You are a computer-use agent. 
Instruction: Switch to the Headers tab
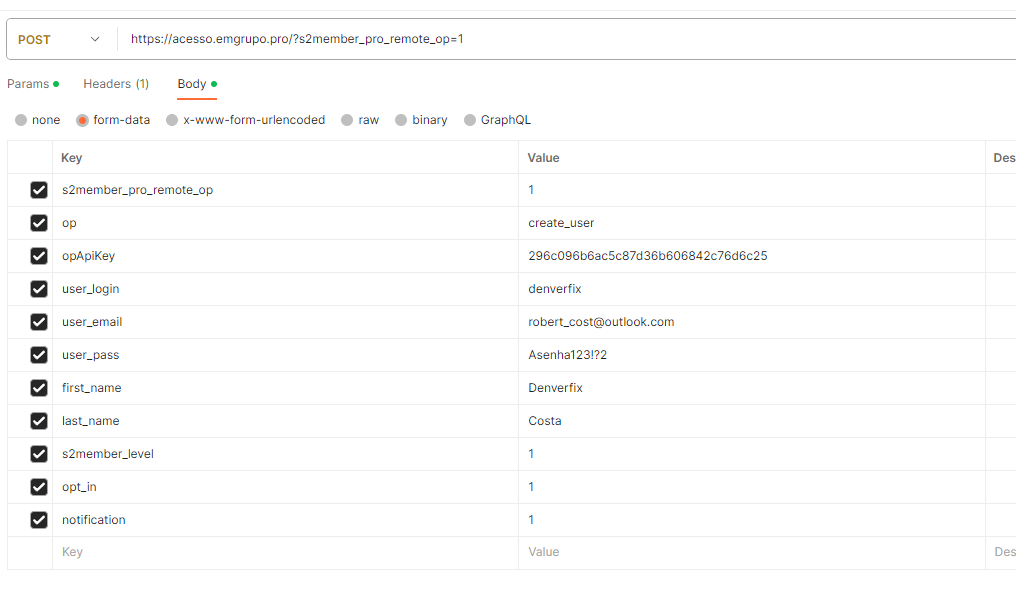coord(115,84)
